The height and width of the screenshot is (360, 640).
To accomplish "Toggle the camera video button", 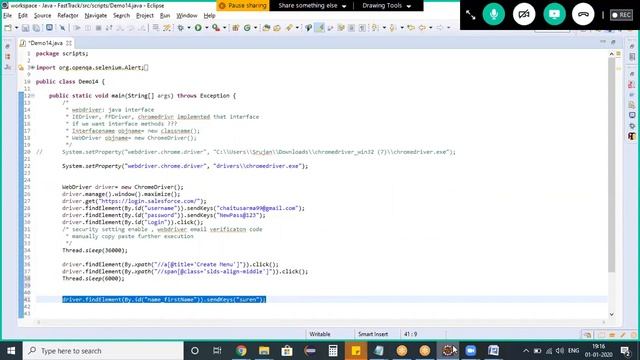I will point(524,14).
